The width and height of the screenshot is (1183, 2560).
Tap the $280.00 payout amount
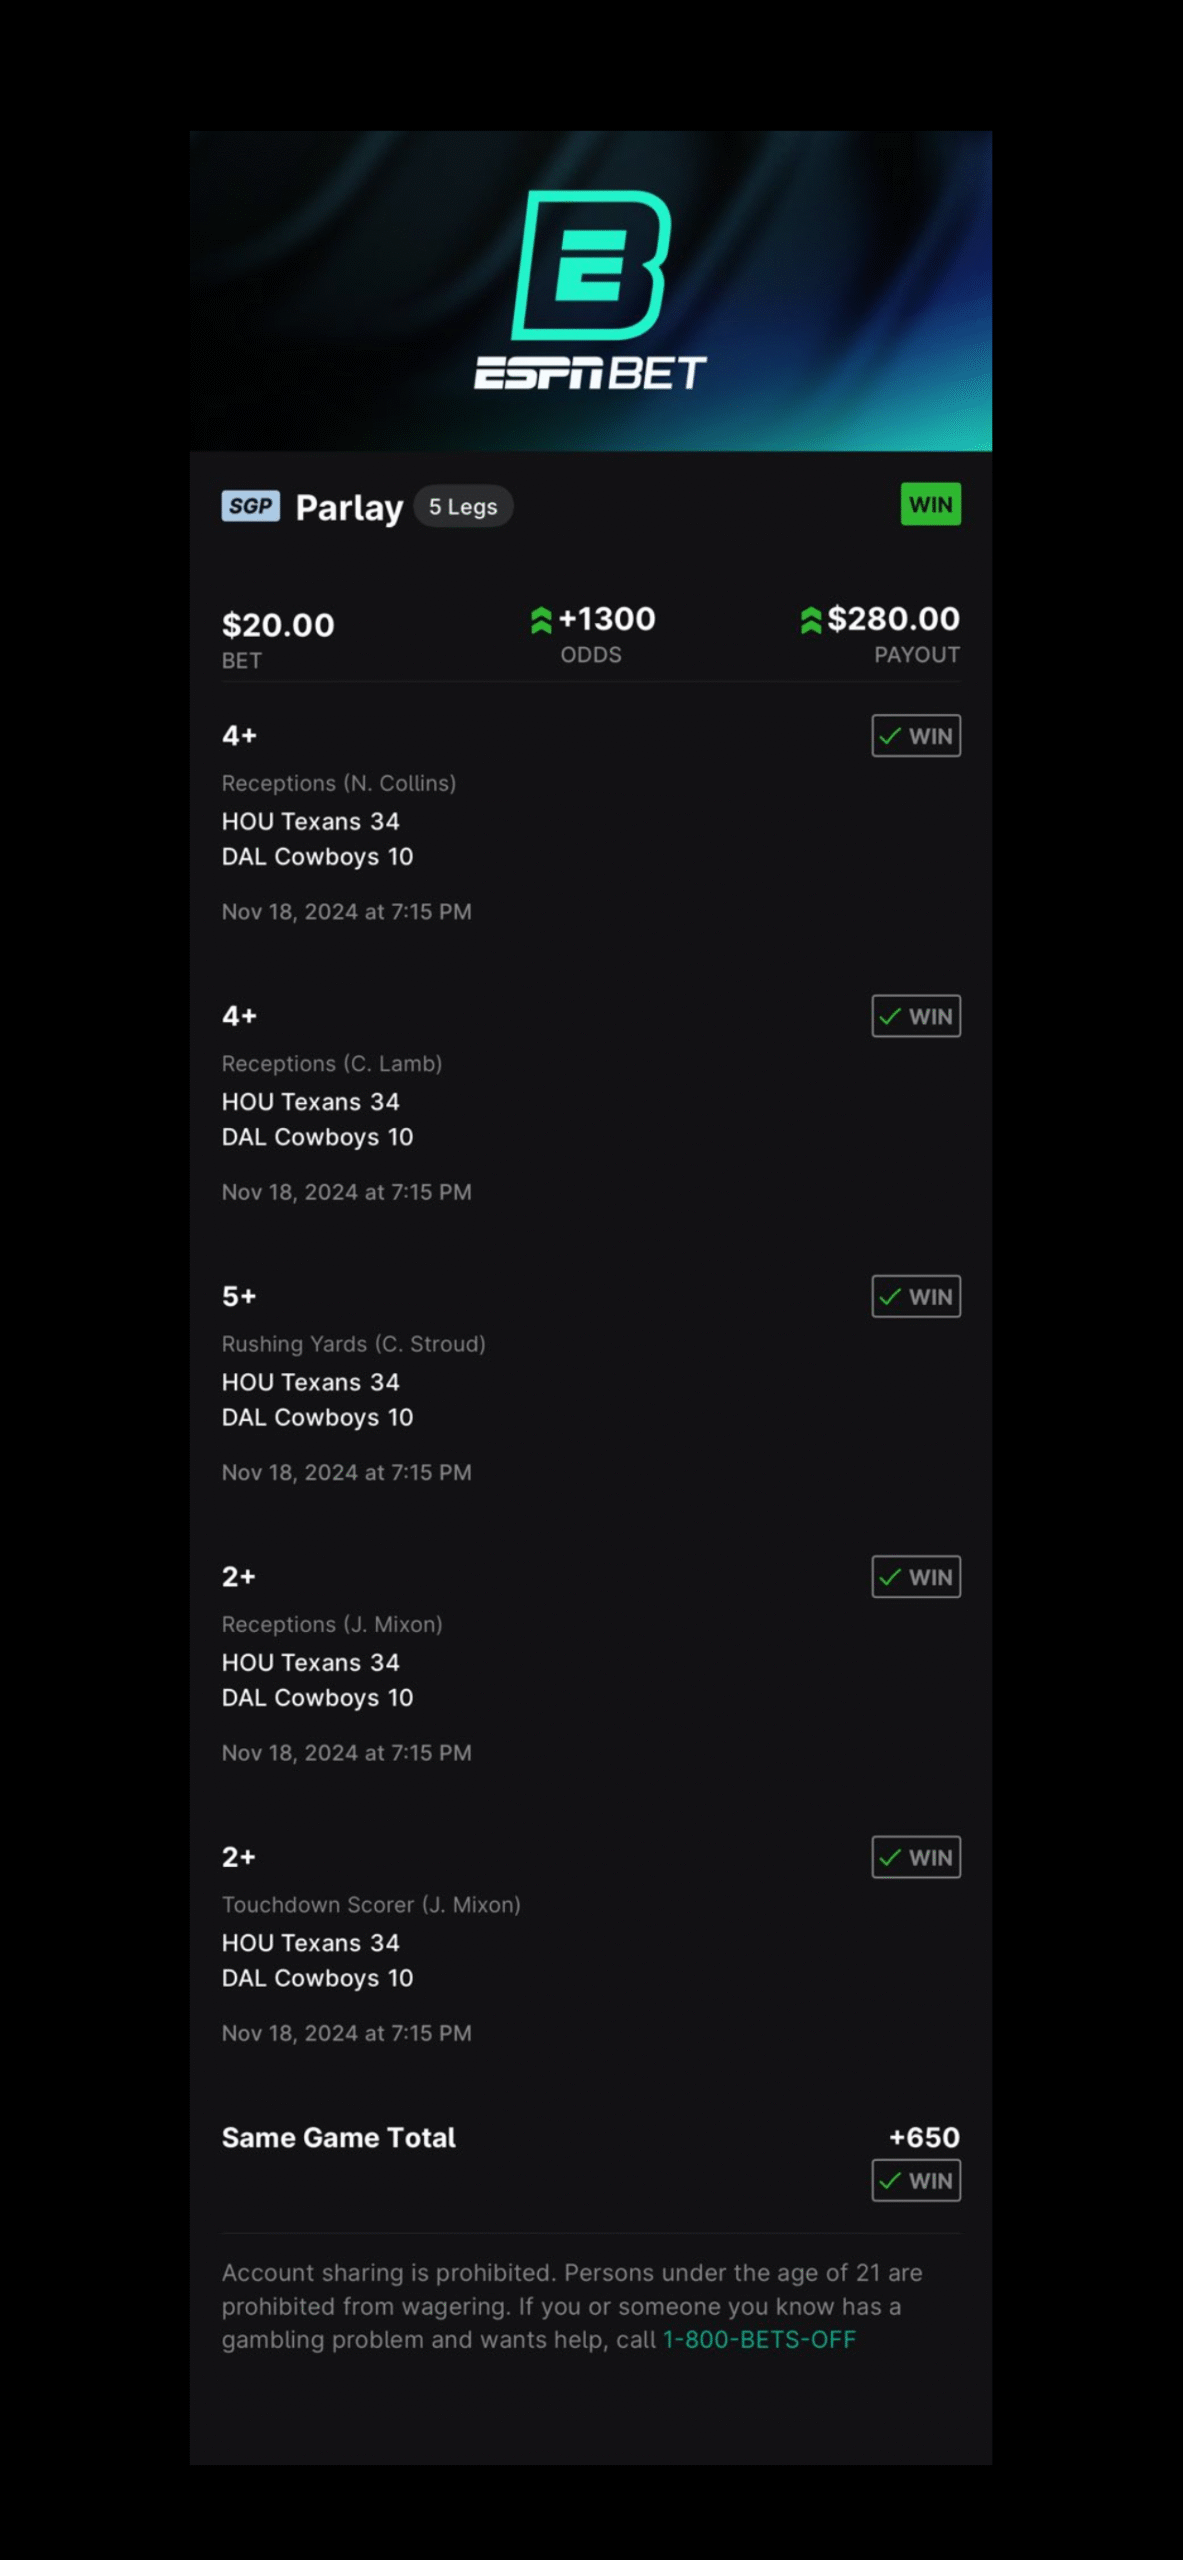pyautogui.click(x=893, y=619)
